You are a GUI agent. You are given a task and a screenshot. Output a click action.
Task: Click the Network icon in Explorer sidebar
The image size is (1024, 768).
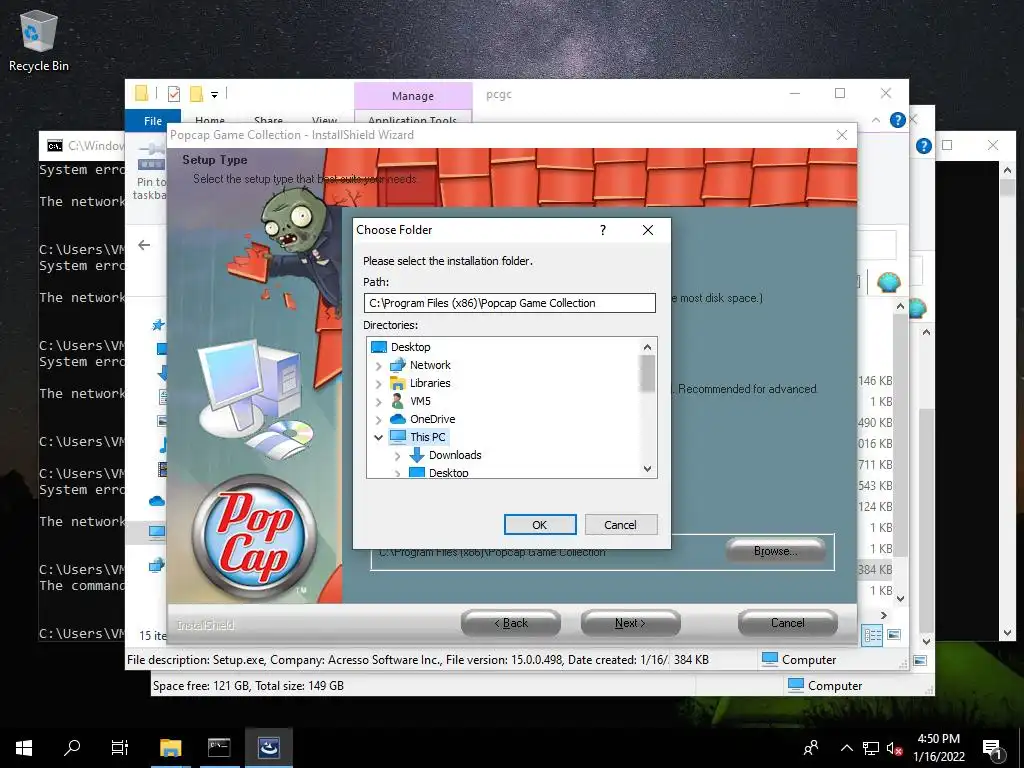157,565
